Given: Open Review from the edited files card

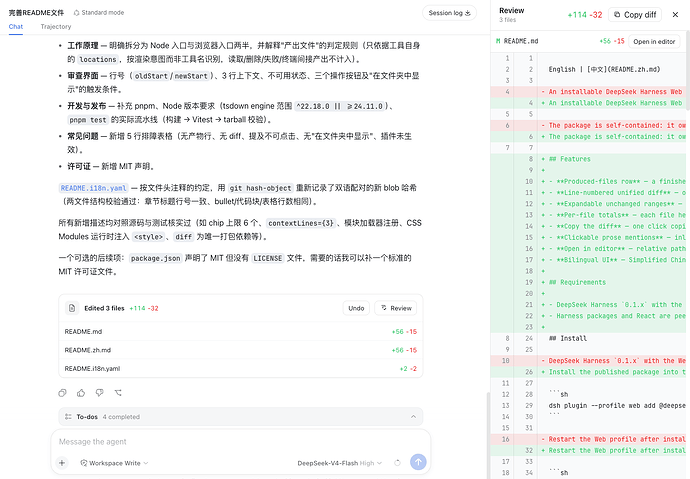Looking at the screenshot, I should click(x=396, y=308).
